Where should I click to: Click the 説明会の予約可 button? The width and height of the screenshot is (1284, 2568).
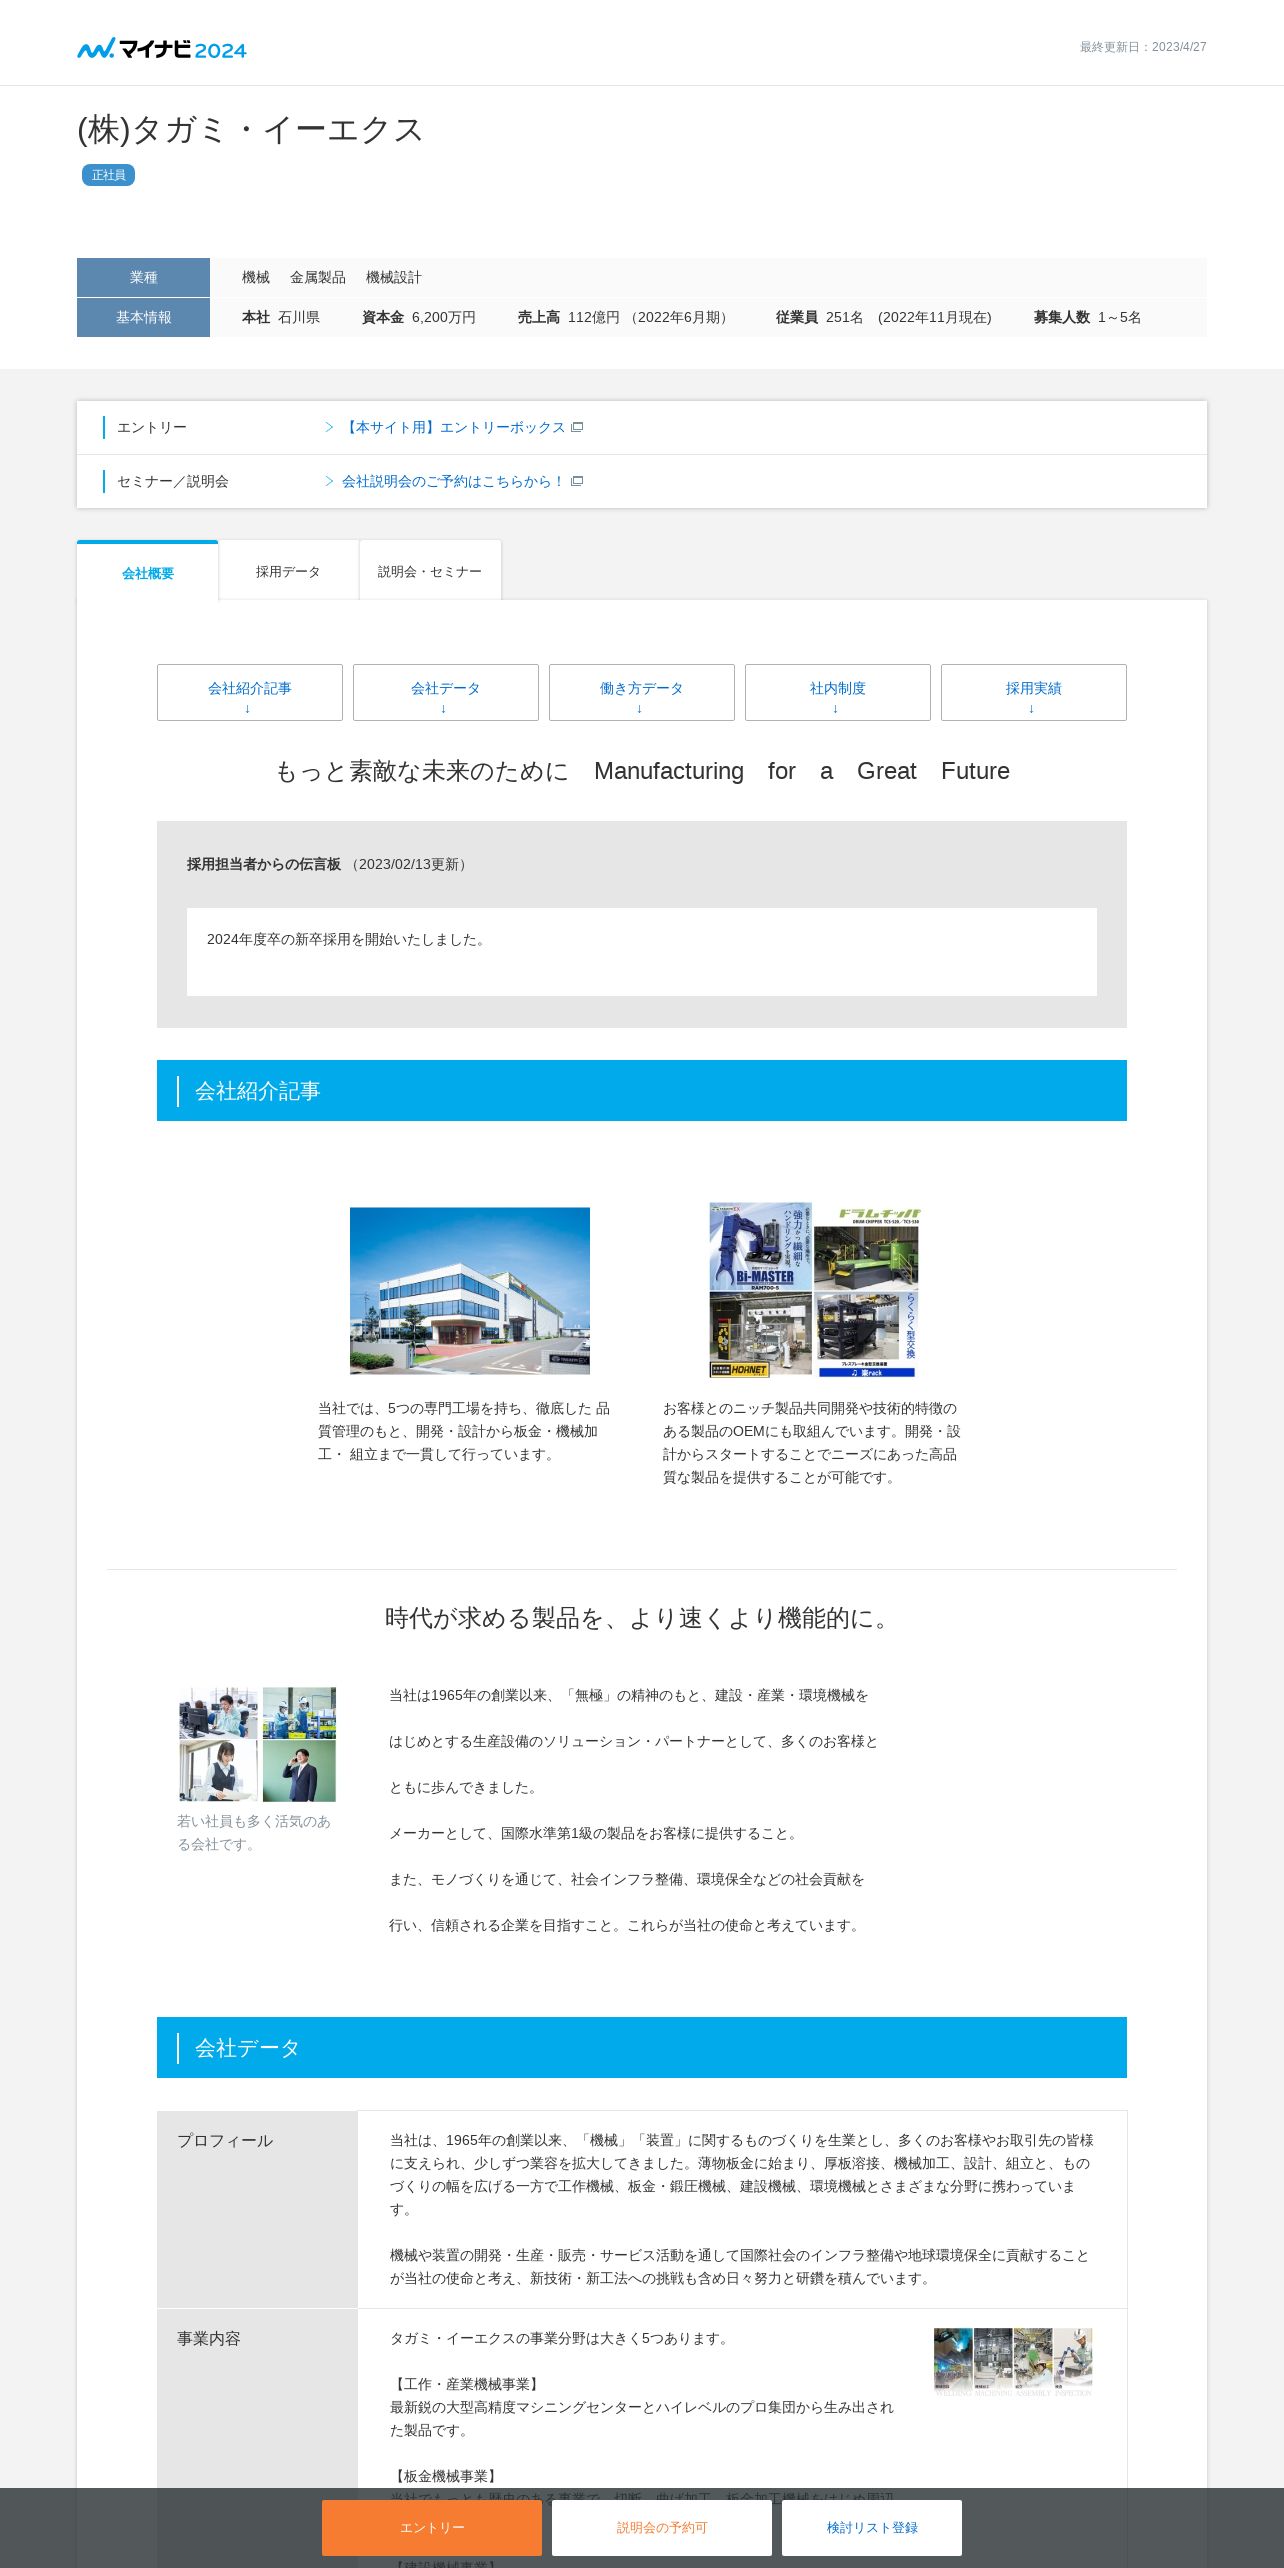tap(662, 2528)
